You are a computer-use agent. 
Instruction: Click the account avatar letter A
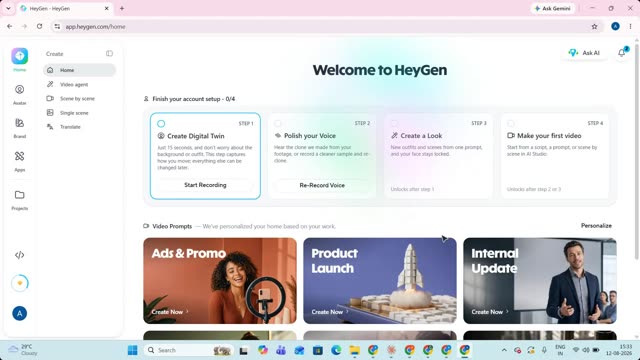pyautogui.click(x=20, y=313)
